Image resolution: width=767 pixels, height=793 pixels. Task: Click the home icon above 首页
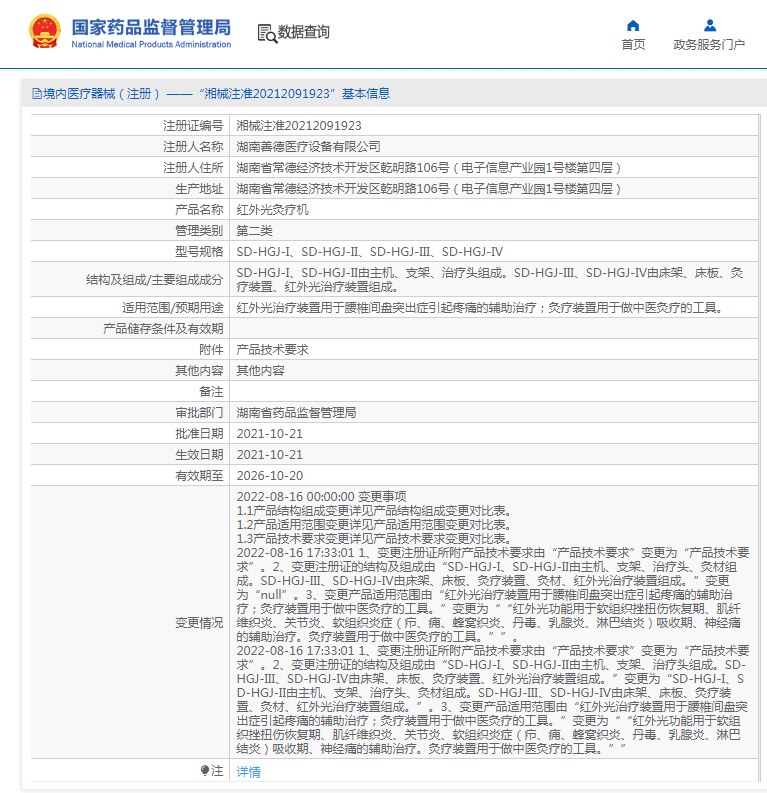click(633, 25)
